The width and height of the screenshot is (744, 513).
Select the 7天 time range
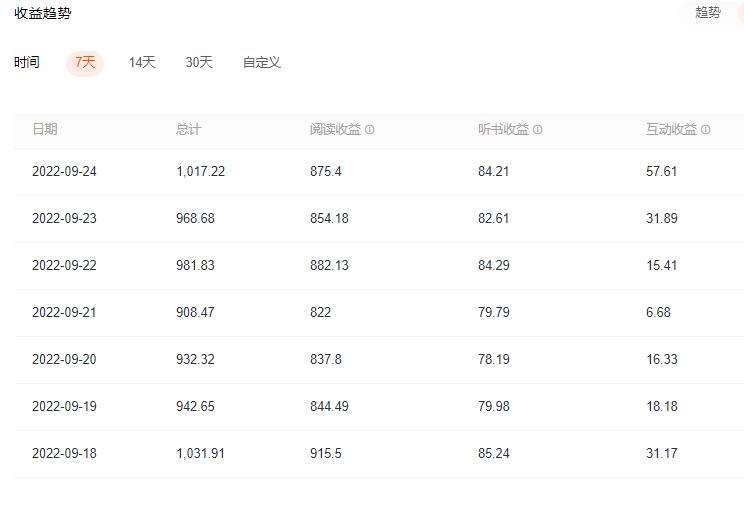tap(85, 63)
